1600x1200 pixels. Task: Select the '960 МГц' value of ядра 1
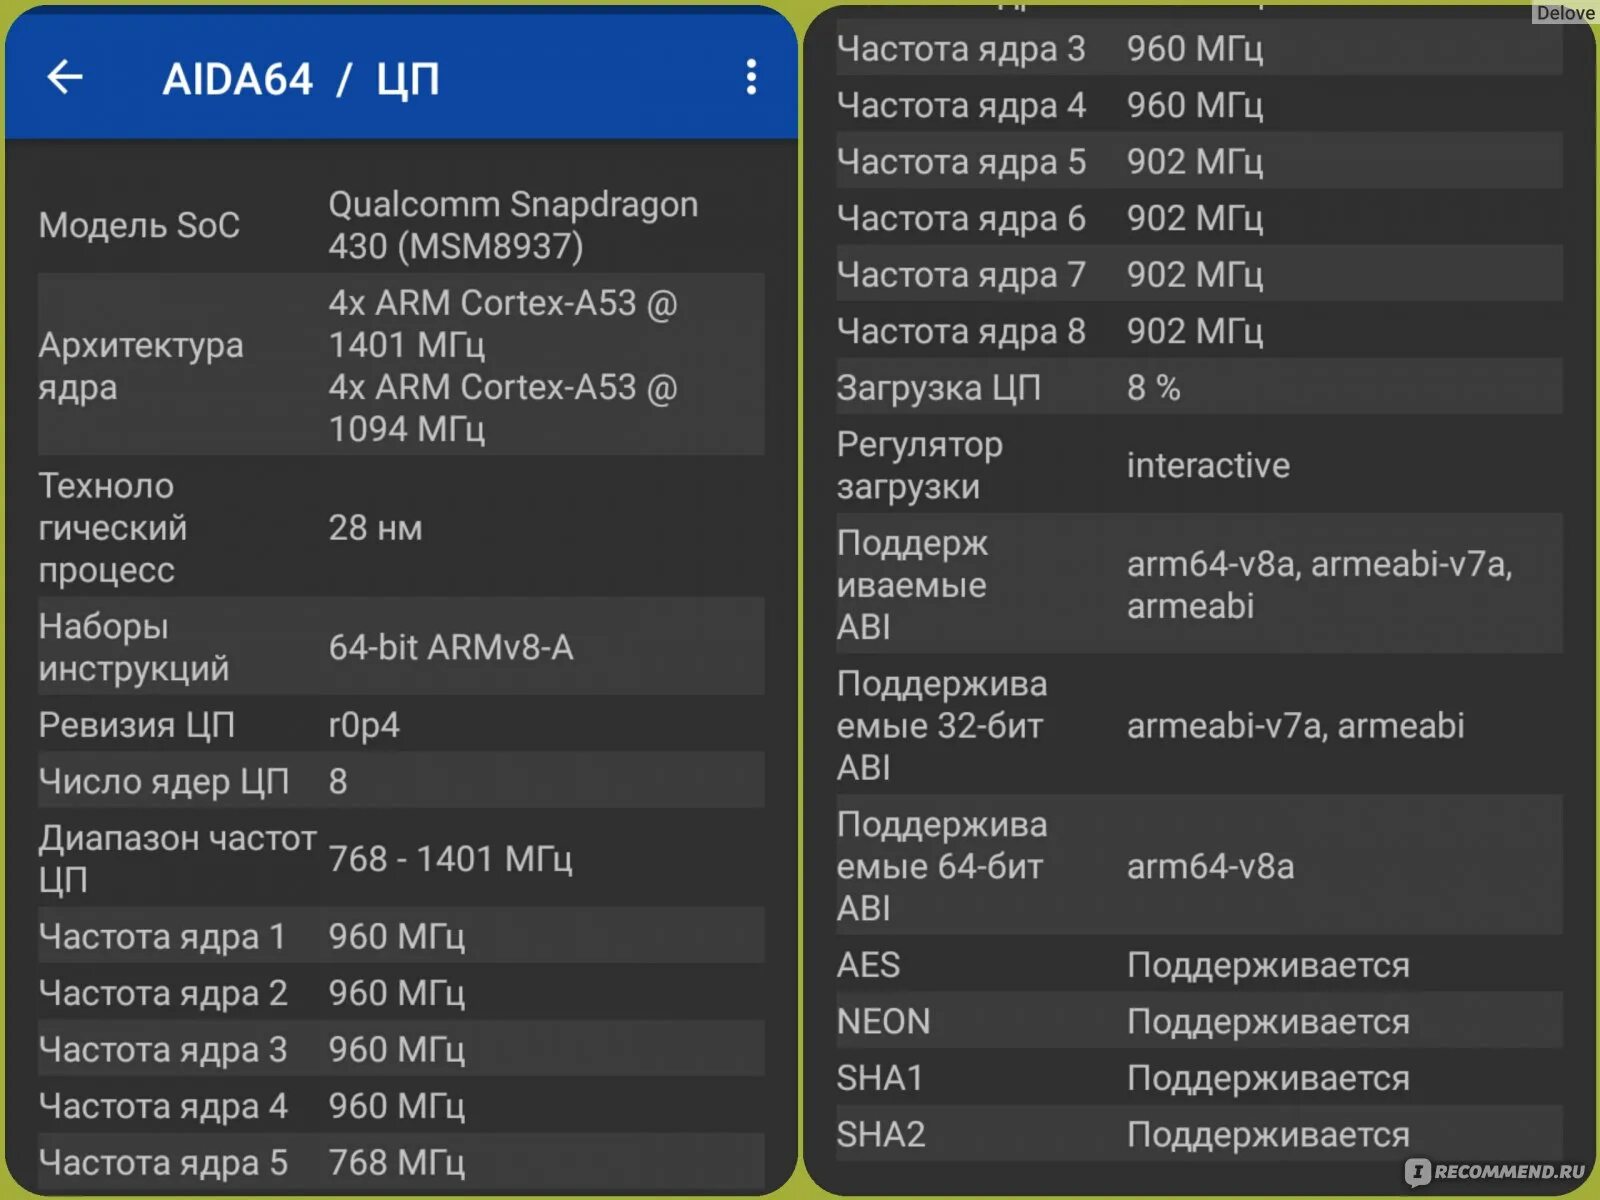(397, 937)
